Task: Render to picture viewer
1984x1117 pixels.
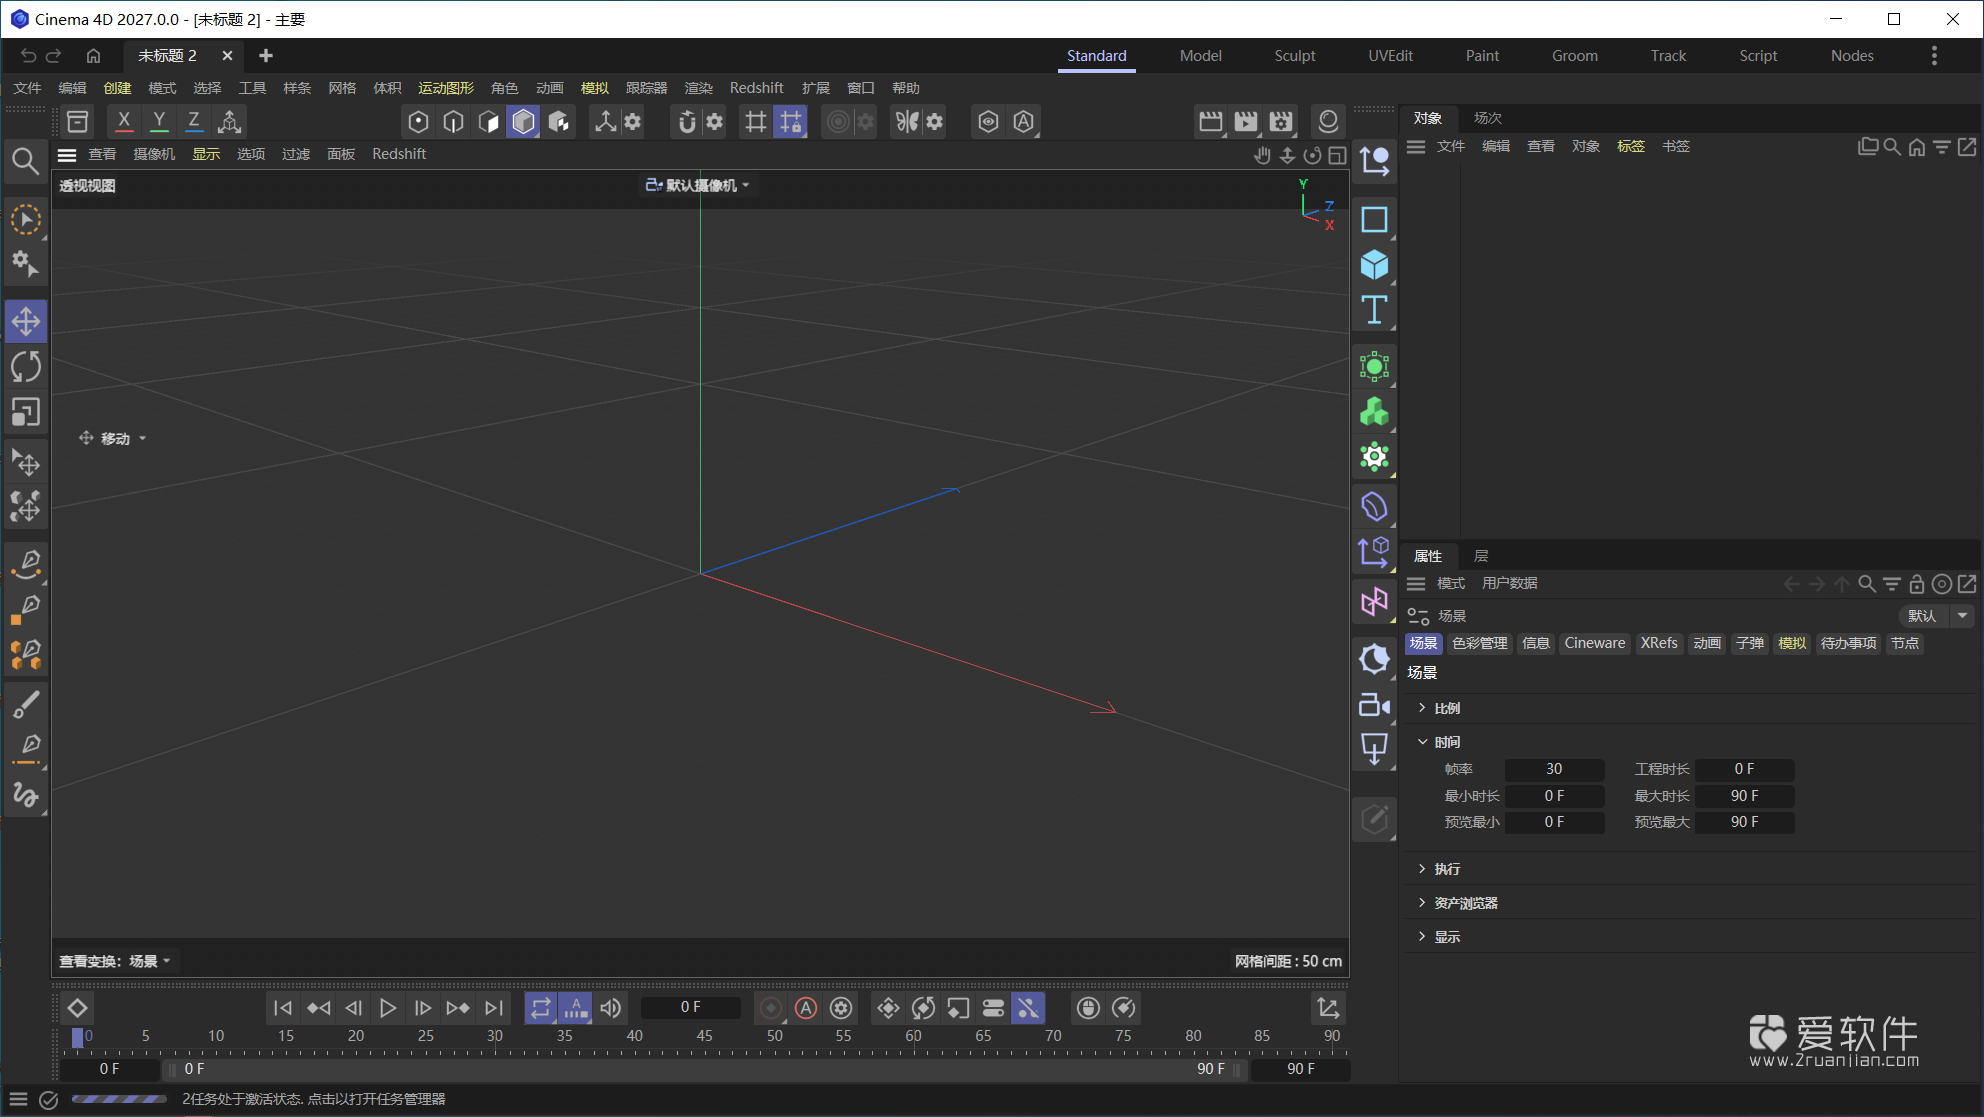Action: [x=1246, y=122]
